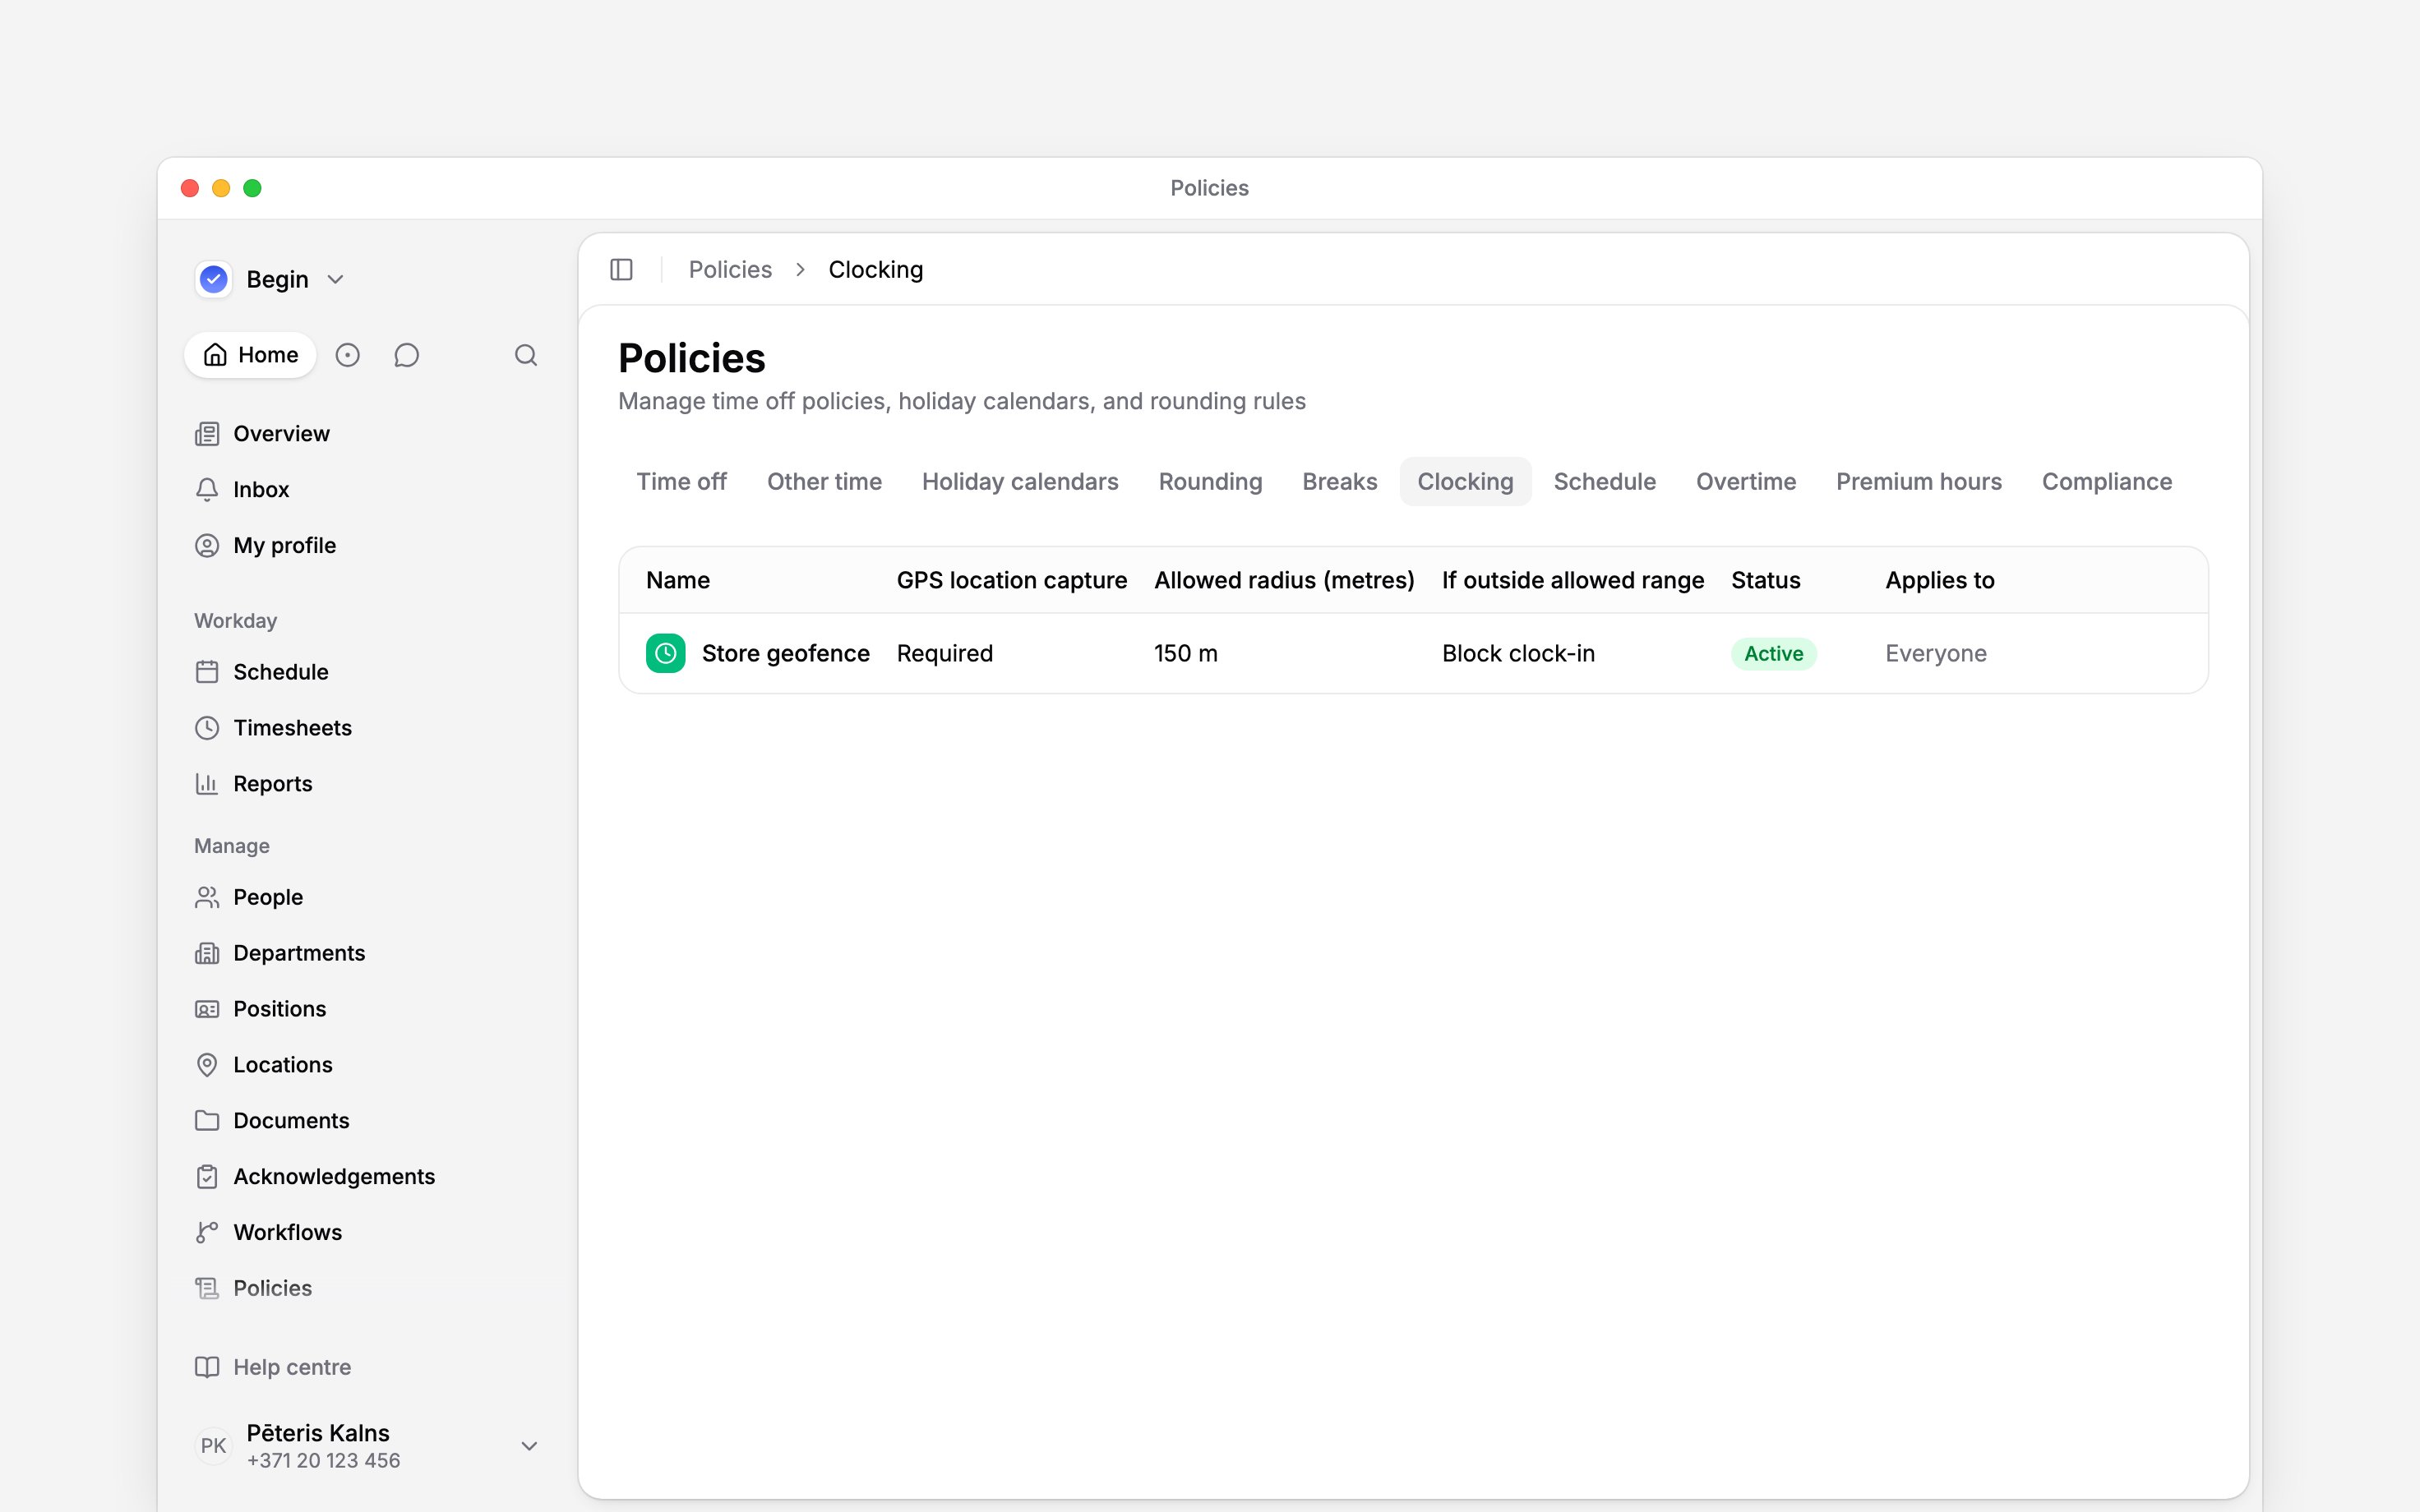Open Positions under Manage
The height and width of the screenshot is (1512, 2420).
pyautogui.click(x=260, y=1009)
